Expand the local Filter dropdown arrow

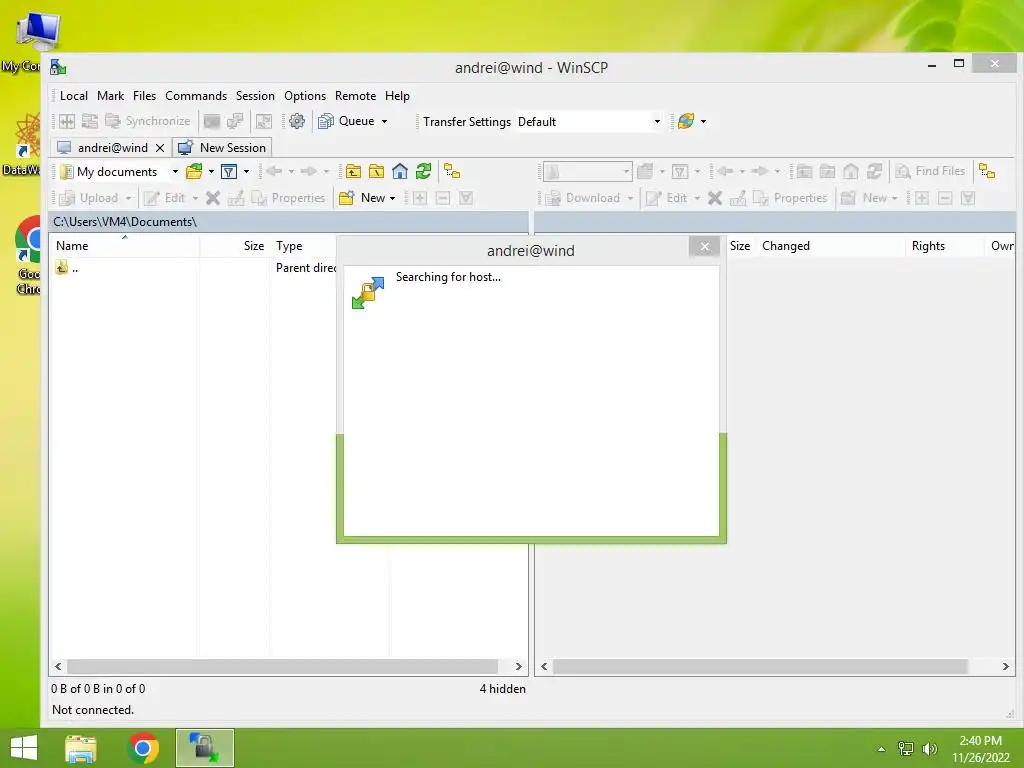point(246,172)
